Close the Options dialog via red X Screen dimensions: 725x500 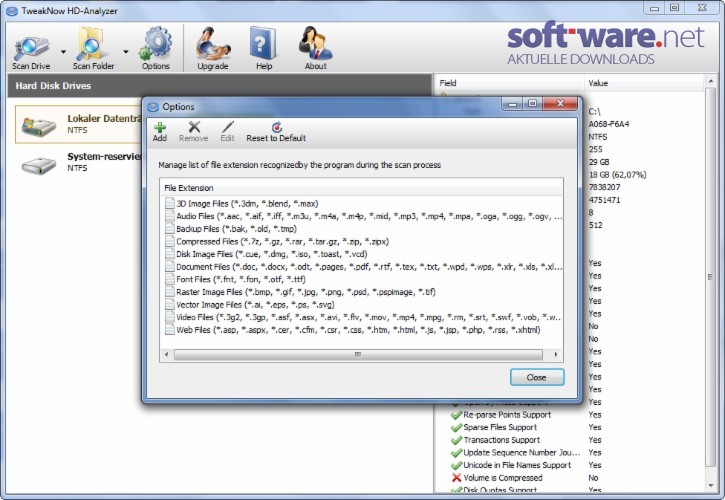pyautogui.click(x=560, y=104)
